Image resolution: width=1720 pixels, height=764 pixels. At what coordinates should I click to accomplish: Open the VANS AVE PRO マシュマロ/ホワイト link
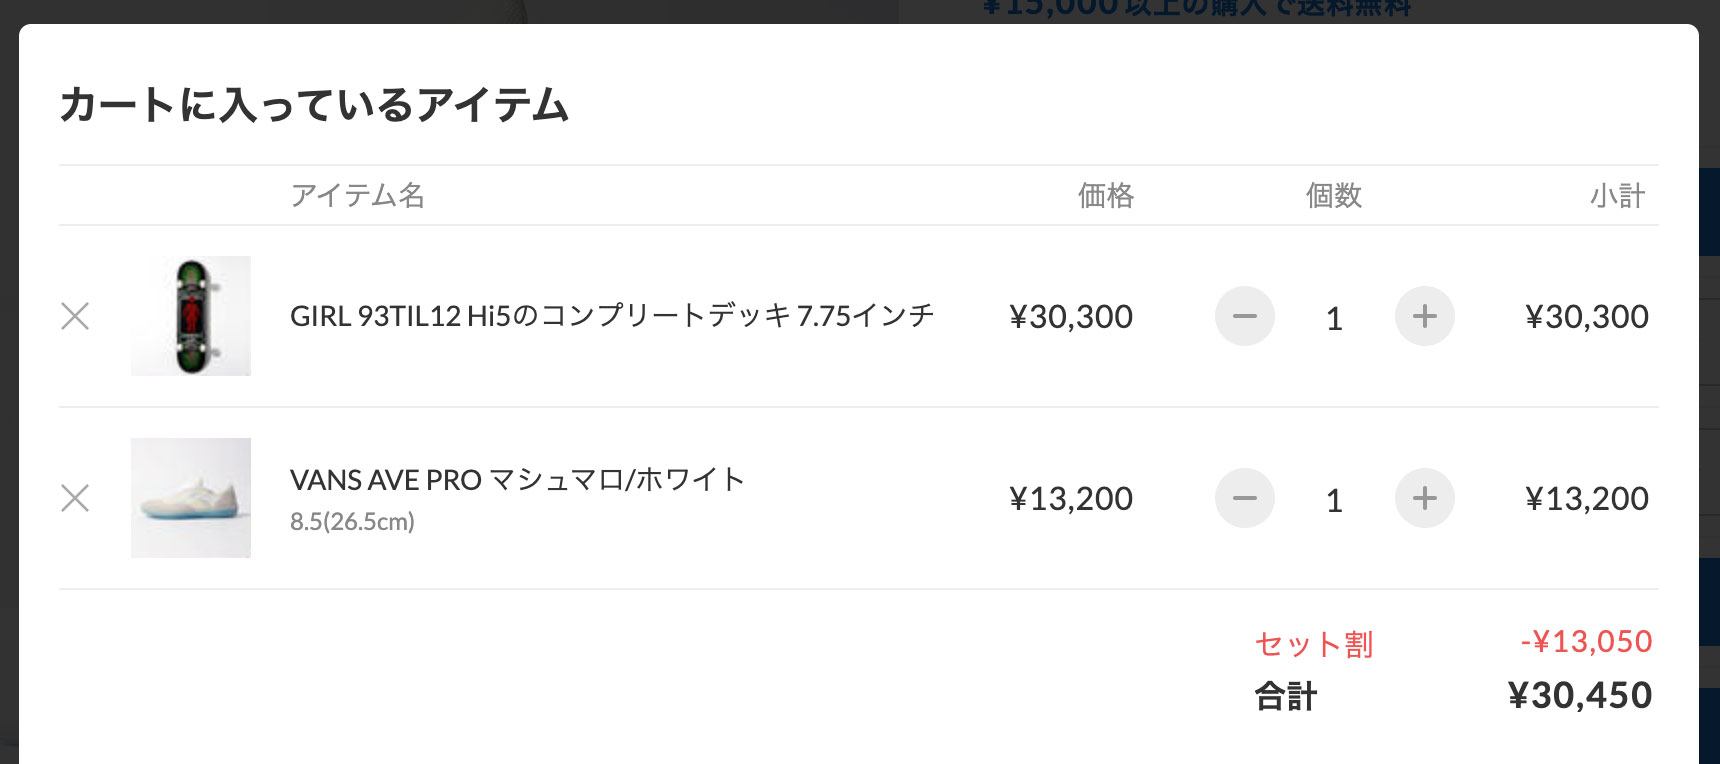coord(517,480)
